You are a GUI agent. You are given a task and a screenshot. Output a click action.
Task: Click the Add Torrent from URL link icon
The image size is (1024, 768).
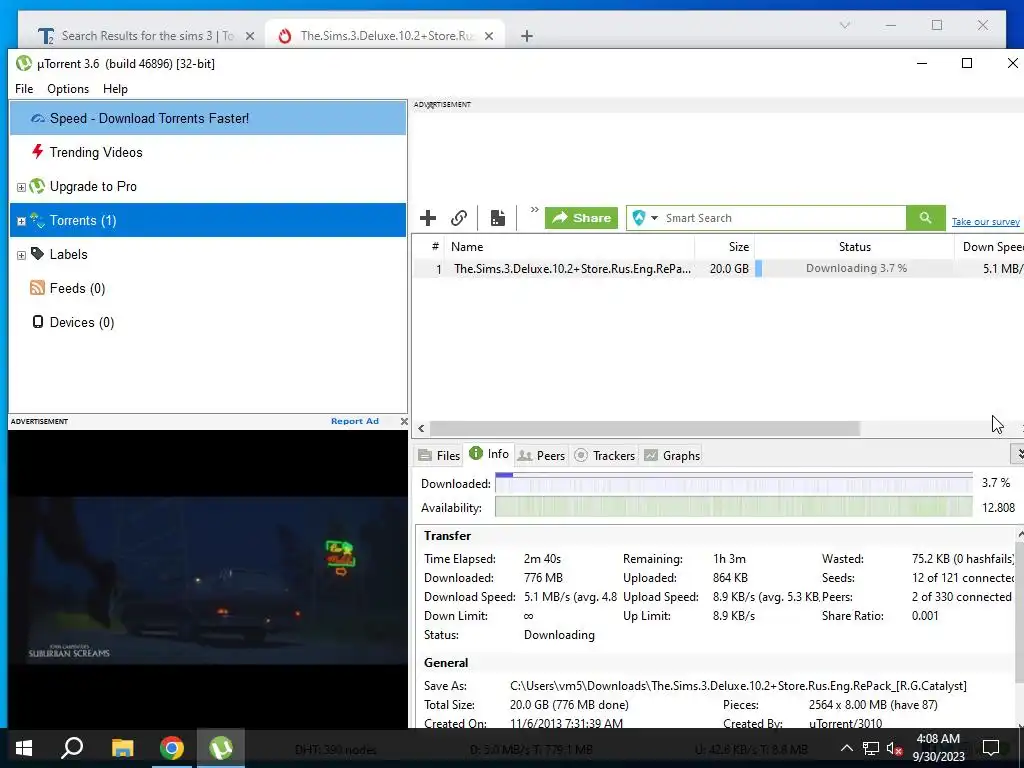click(x=459, y=218)
